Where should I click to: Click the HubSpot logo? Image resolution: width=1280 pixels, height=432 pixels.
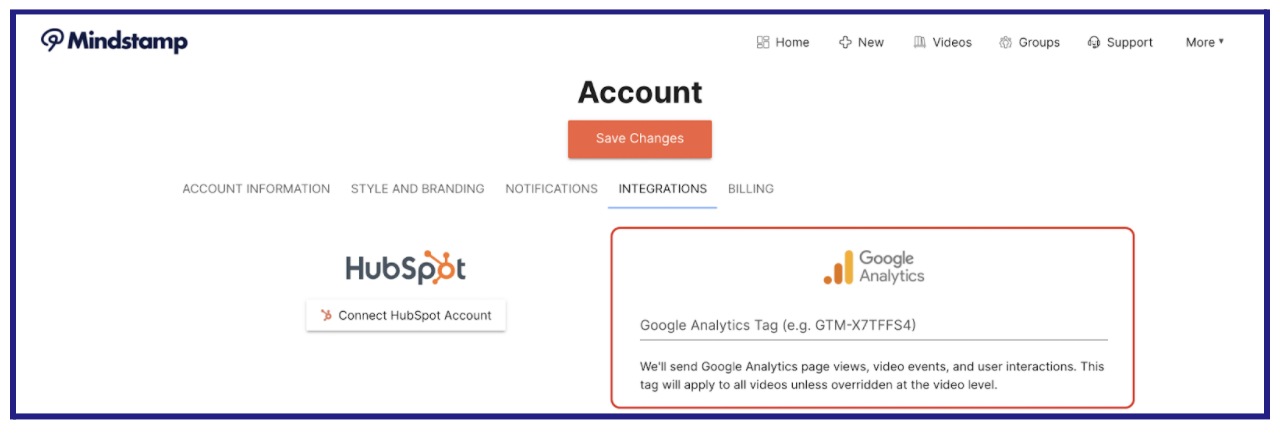405,268
